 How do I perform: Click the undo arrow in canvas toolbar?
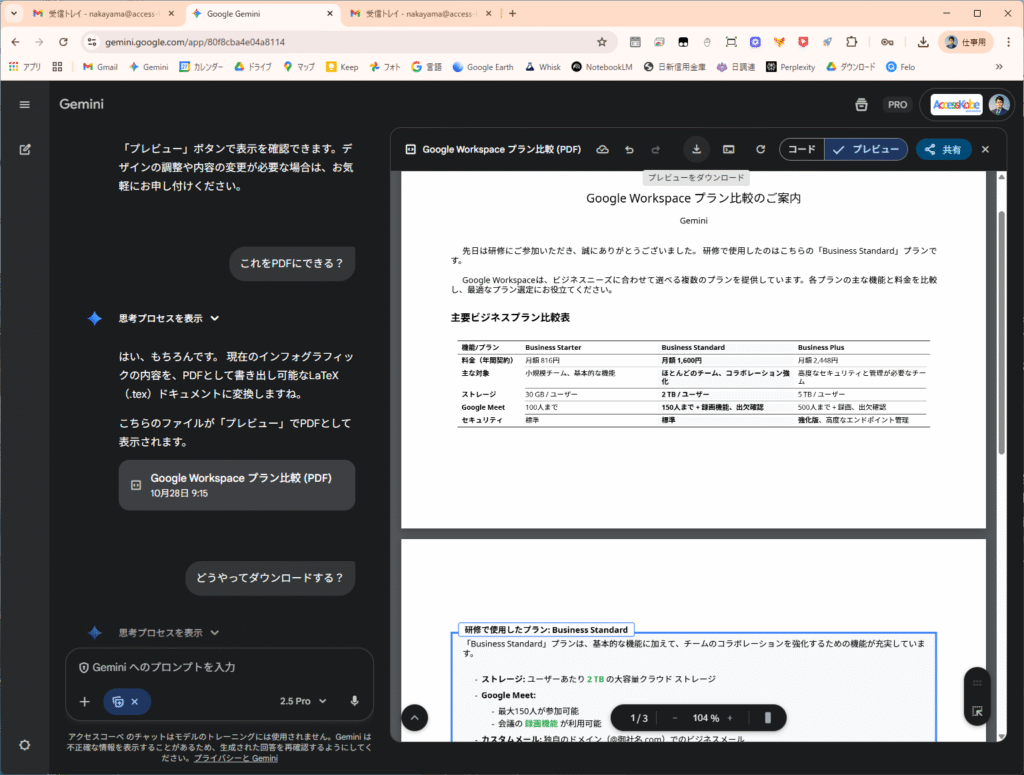pos(629,149)
